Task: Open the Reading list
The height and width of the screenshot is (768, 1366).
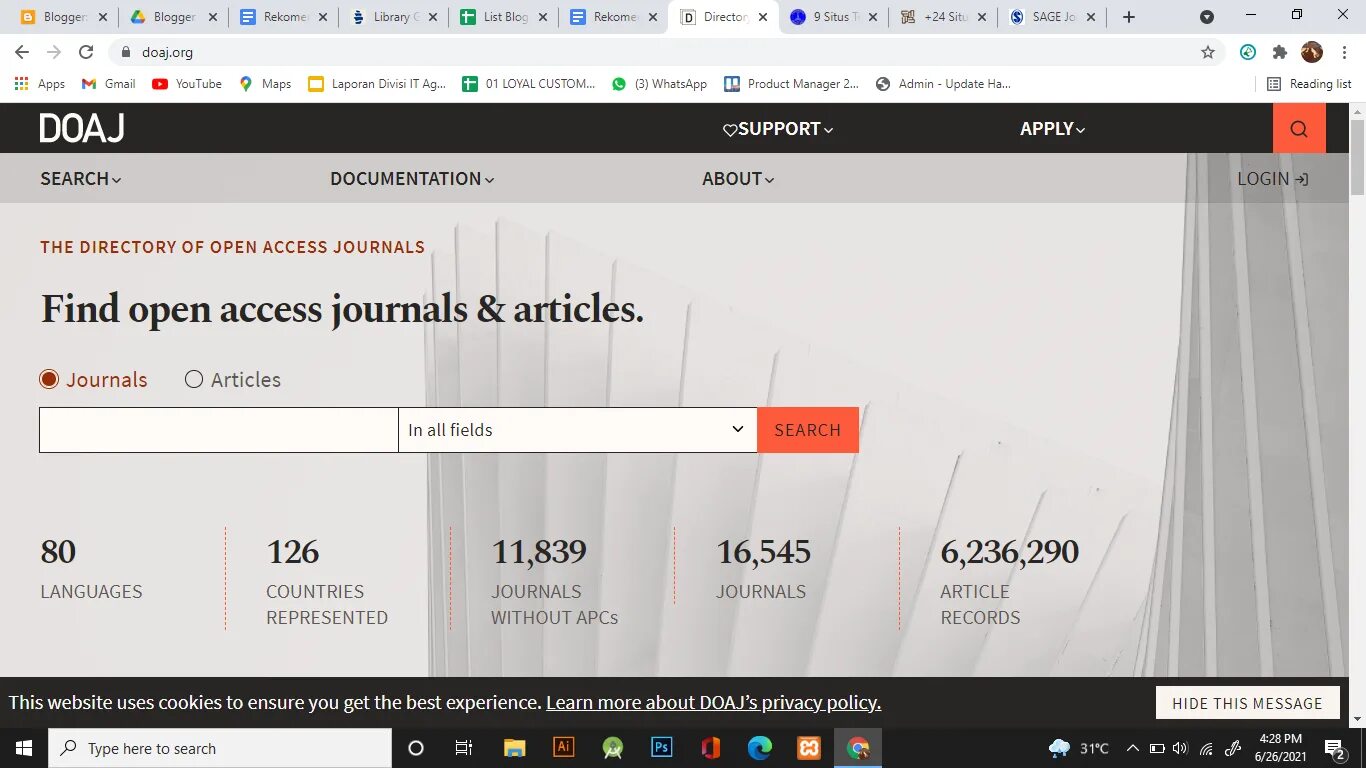Action: point(1309,84)
